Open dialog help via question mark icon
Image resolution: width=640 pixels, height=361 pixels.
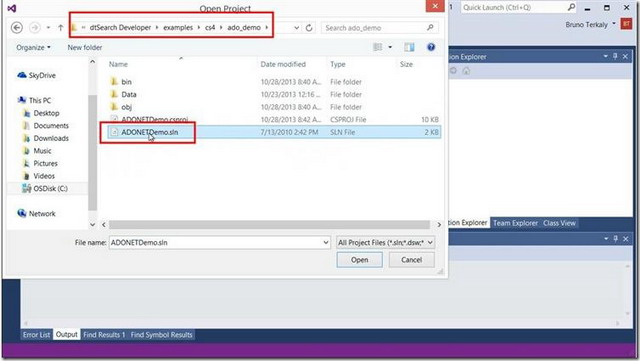click(431, 47)
